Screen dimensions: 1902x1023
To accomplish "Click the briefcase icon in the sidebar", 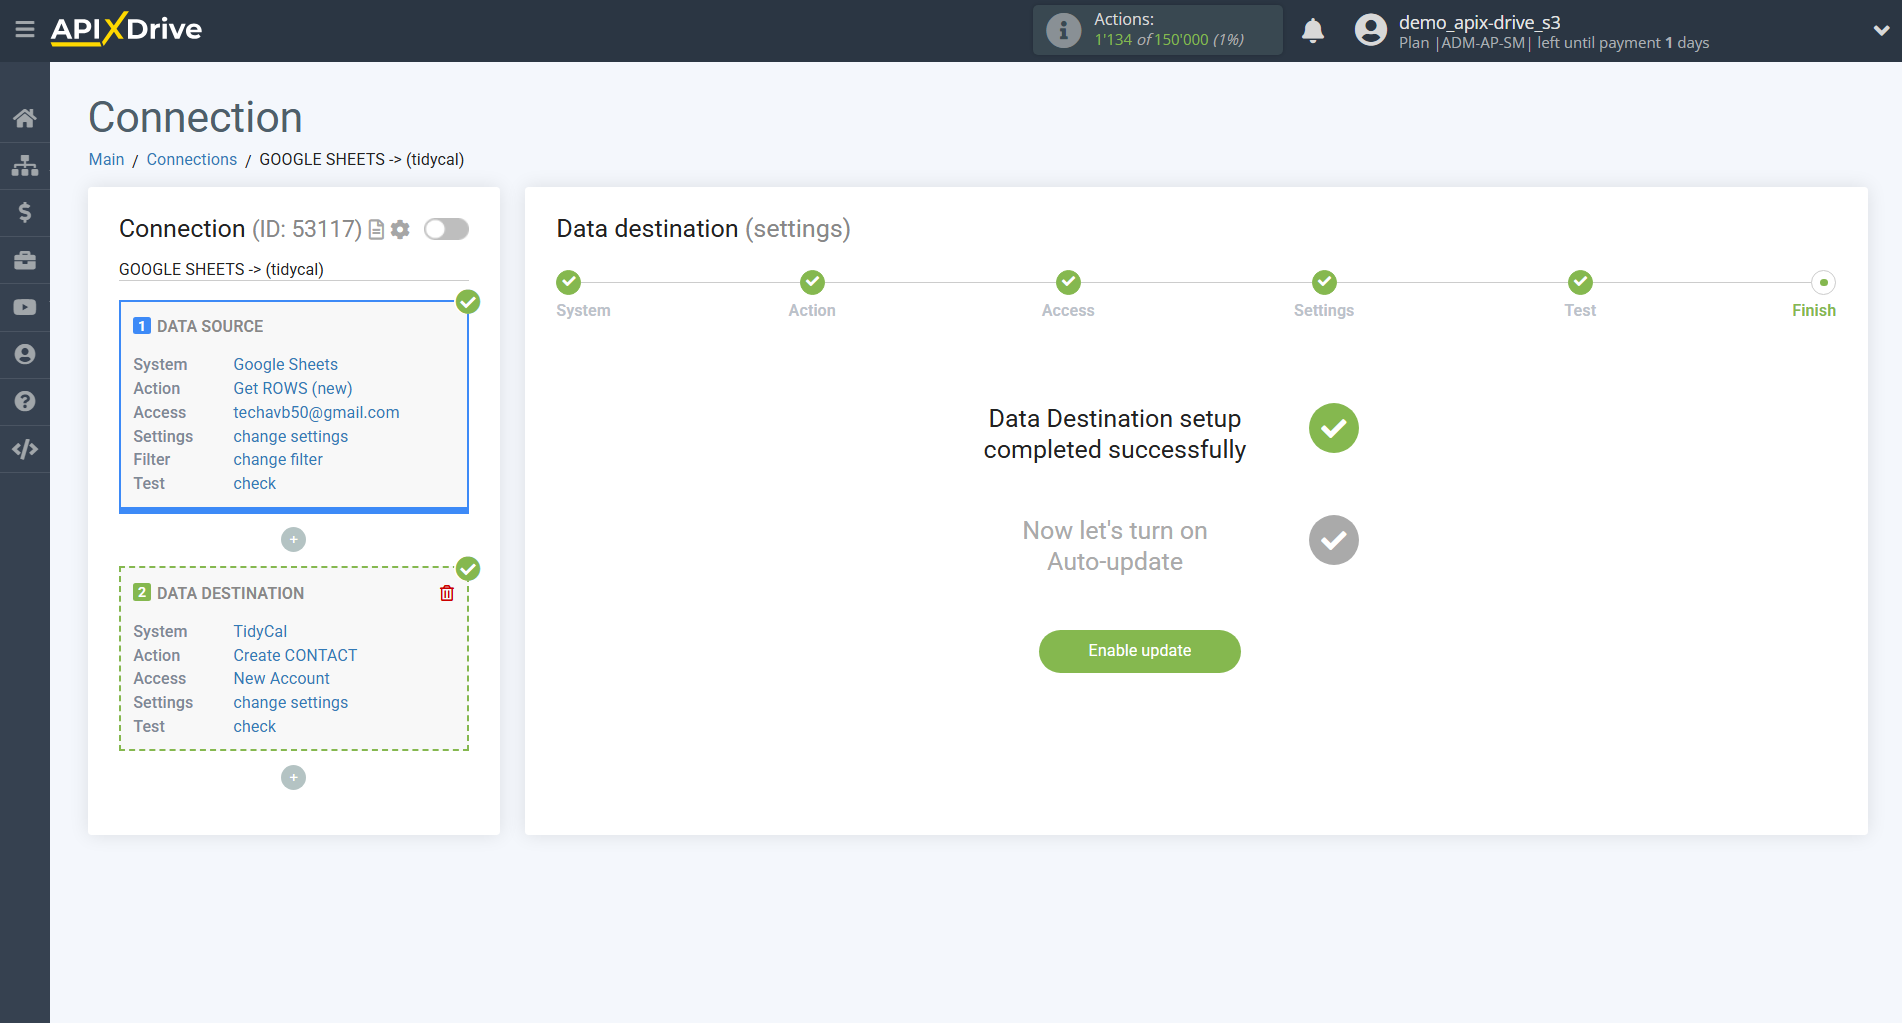I will pos(25,259).
